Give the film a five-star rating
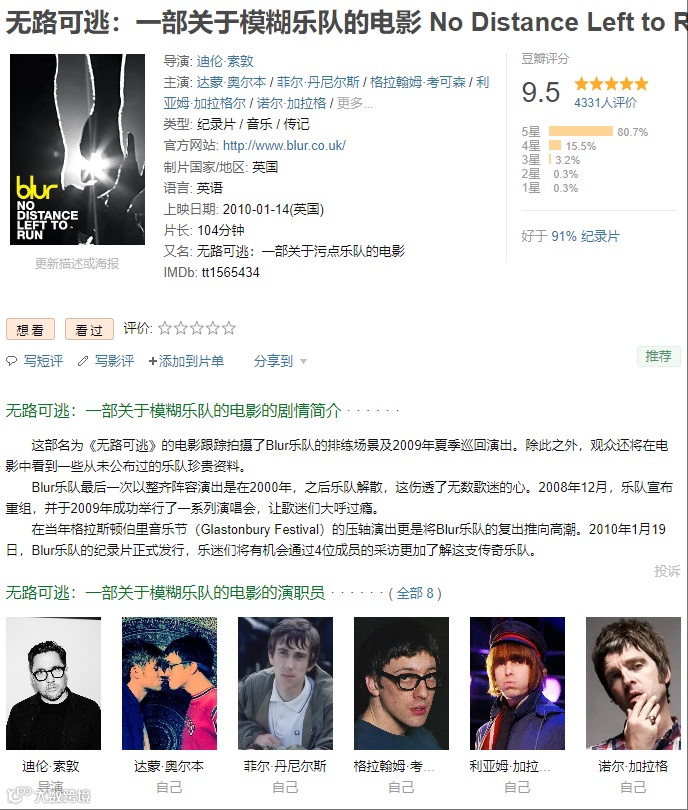 [x=229, y=328]
